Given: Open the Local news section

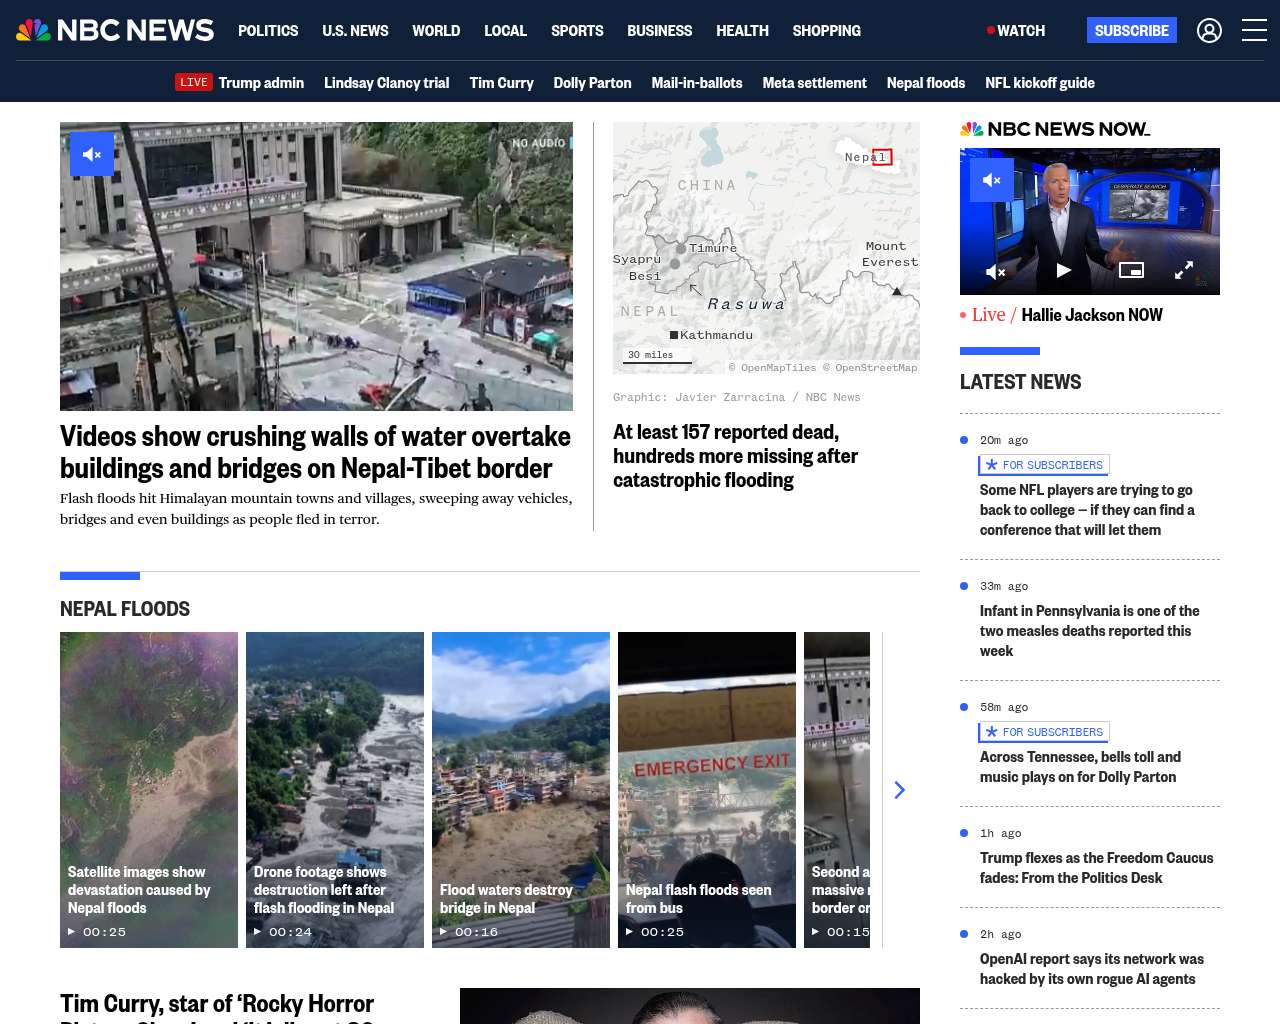Looking at the screenshot, I should click(505, 31).
